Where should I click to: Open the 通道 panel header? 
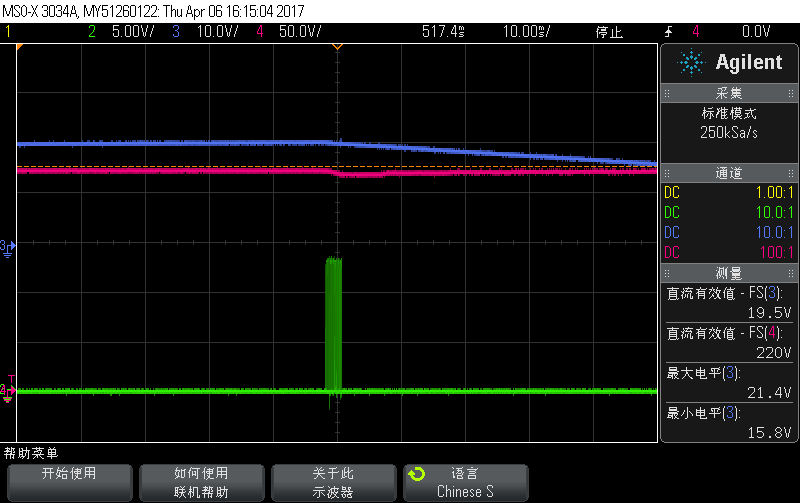pyautogui.click(x=729, y=173)
